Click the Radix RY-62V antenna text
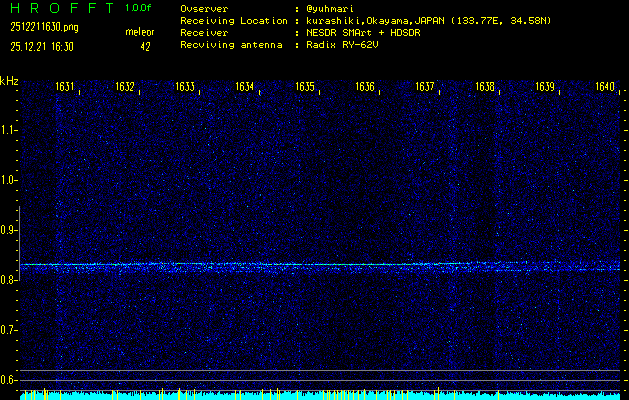Image resolution: width=629 pixels, height=400 pixels. pos(346,46)
